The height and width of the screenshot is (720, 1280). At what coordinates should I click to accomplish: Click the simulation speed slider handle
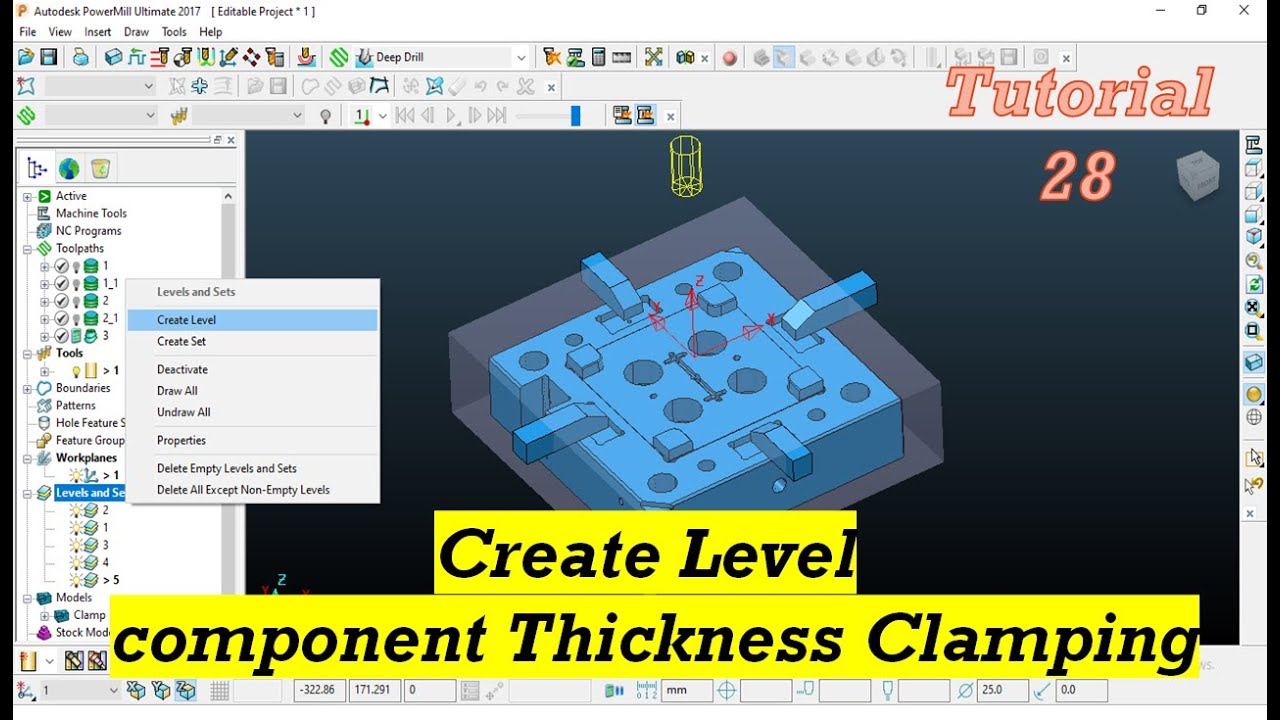click(575, 116)
